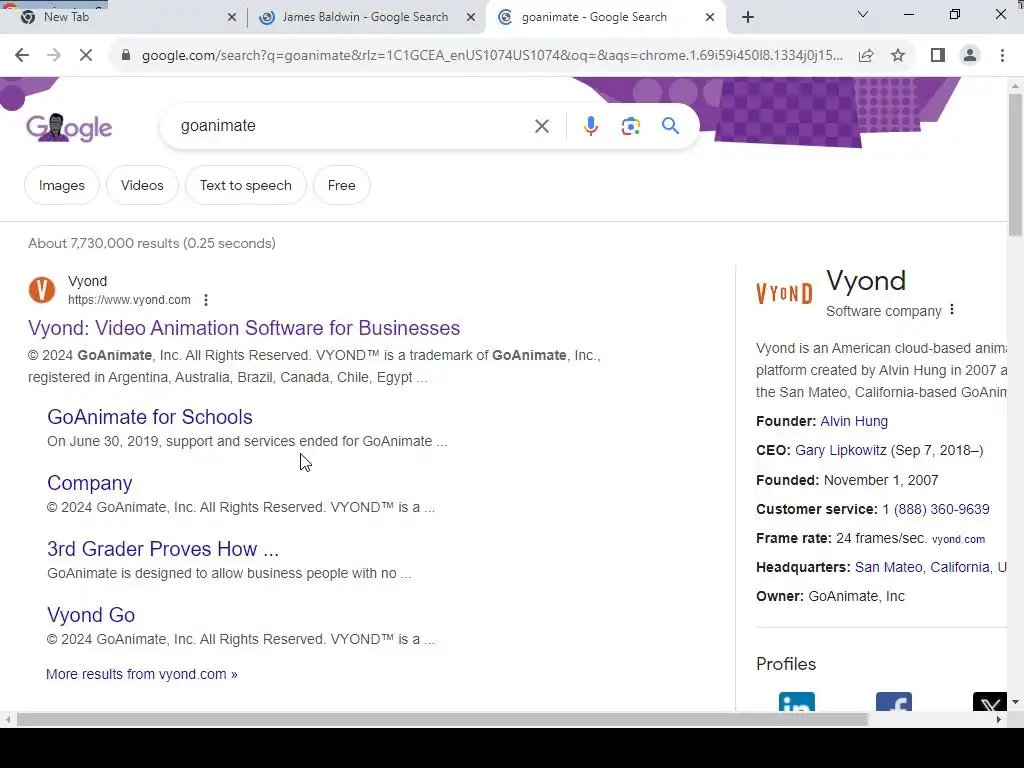
Task: Close the James Baldwin search tab
Action: pos(471,18)
